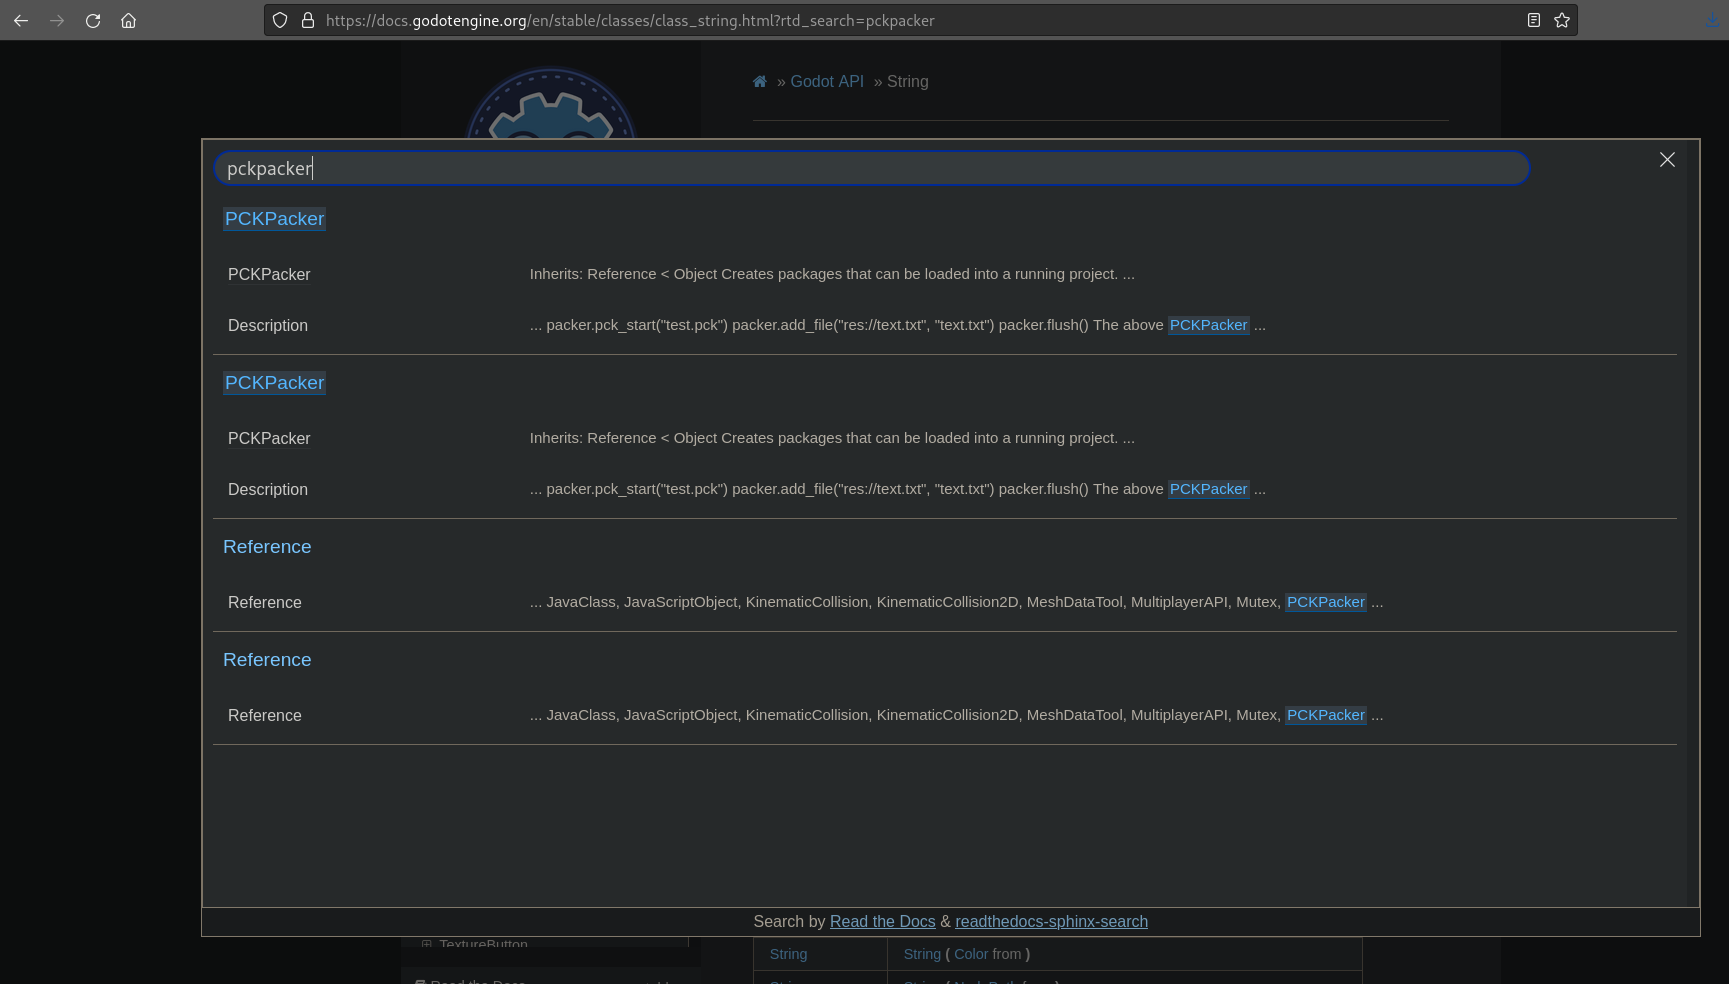1729x984 pixels.
Task: Open the Reference search result heading
Action: [x=267, y=546]
